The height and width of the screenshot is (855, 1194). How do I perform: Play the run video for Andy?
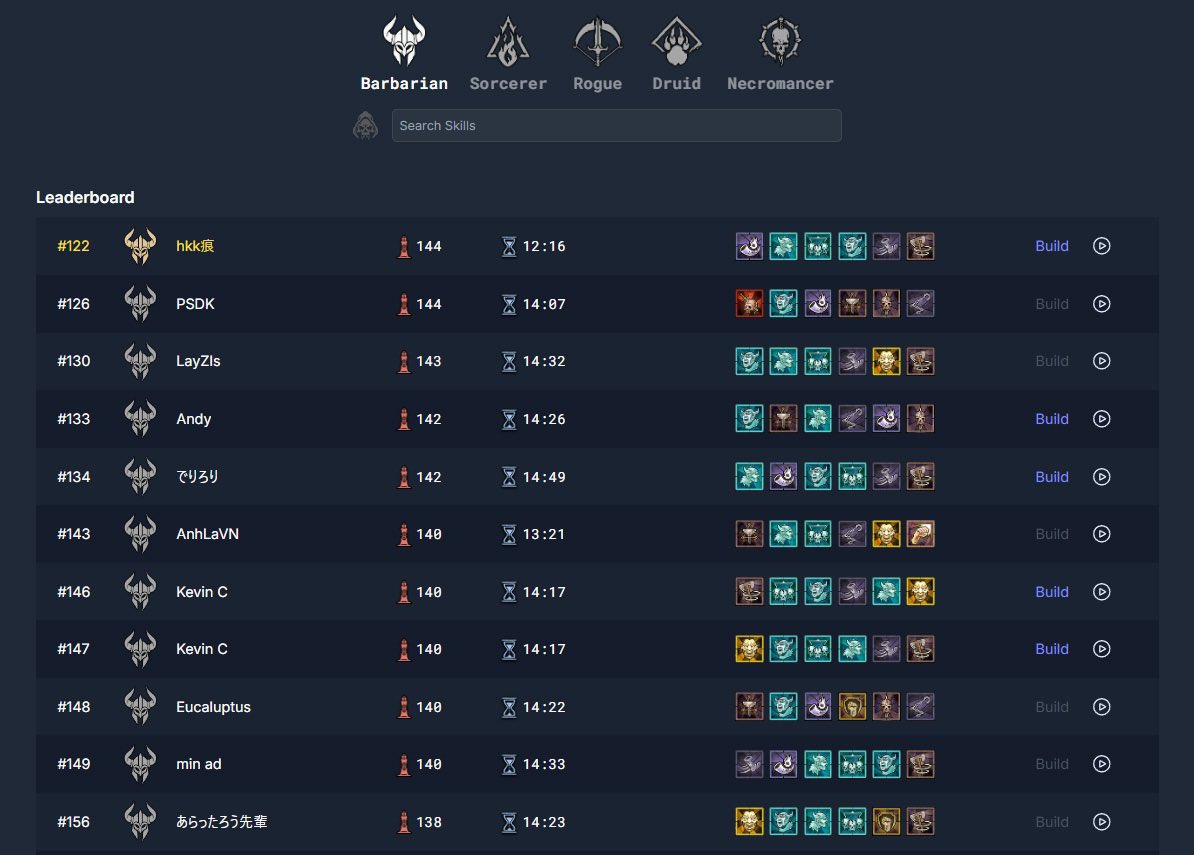(1101, 419)
